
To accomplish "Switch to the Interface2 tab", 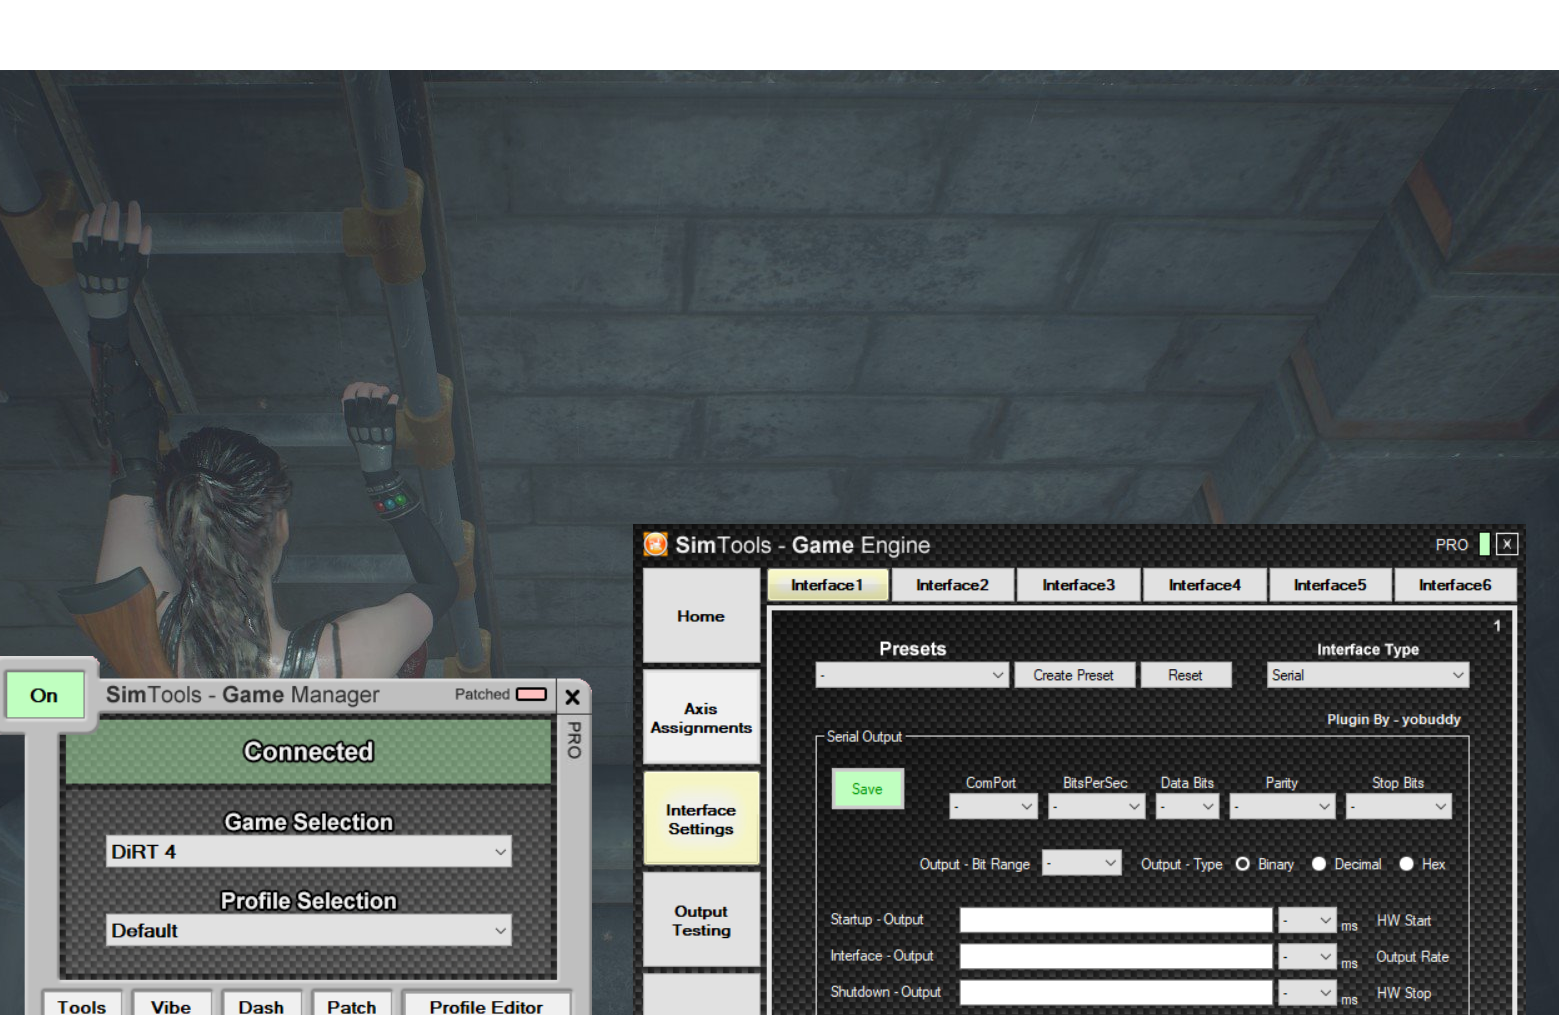I will pos(952,585).
